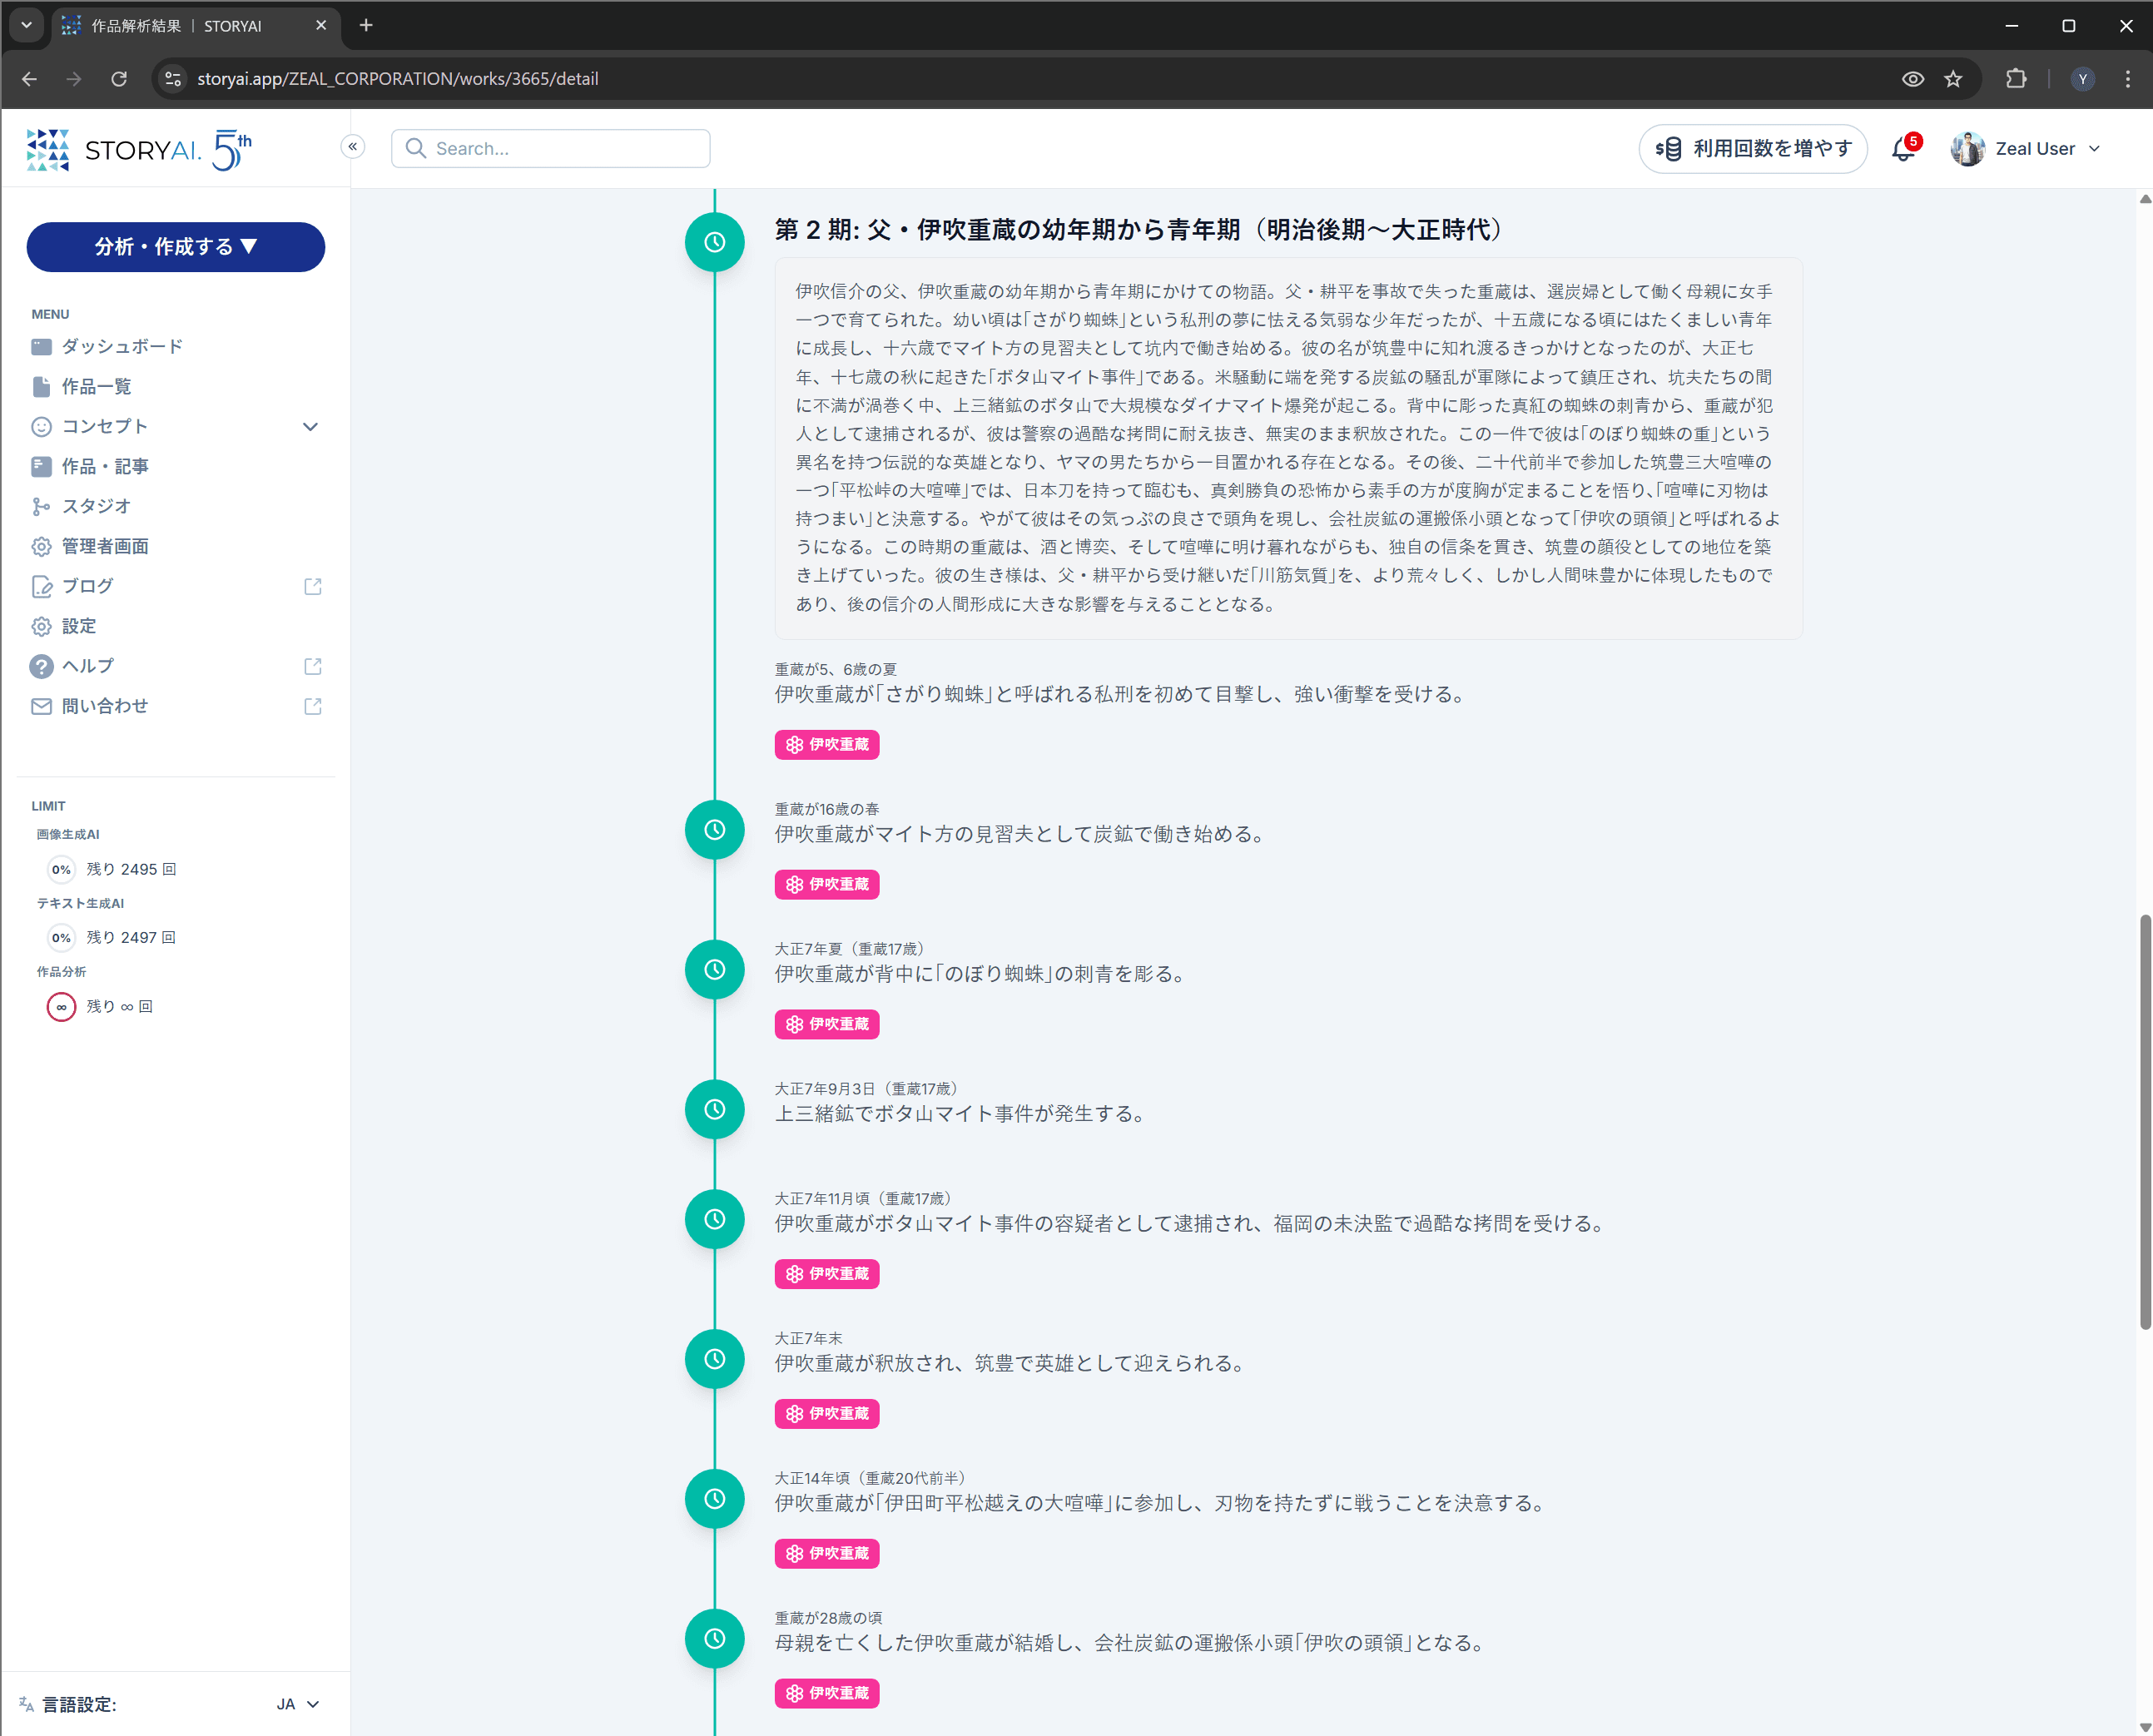This screenshot has width=2153, height=1736.
Task: Open the Zeal User account dropdown arrow
Action: (2095, 149)
